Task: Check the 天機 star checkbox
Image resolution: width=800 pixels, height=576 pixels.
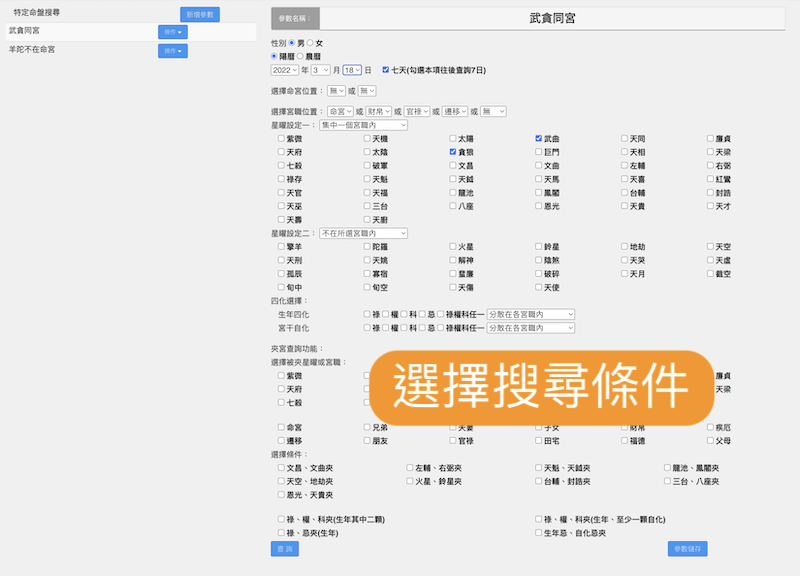Action: pyautogui.click(x=367, y=138)
